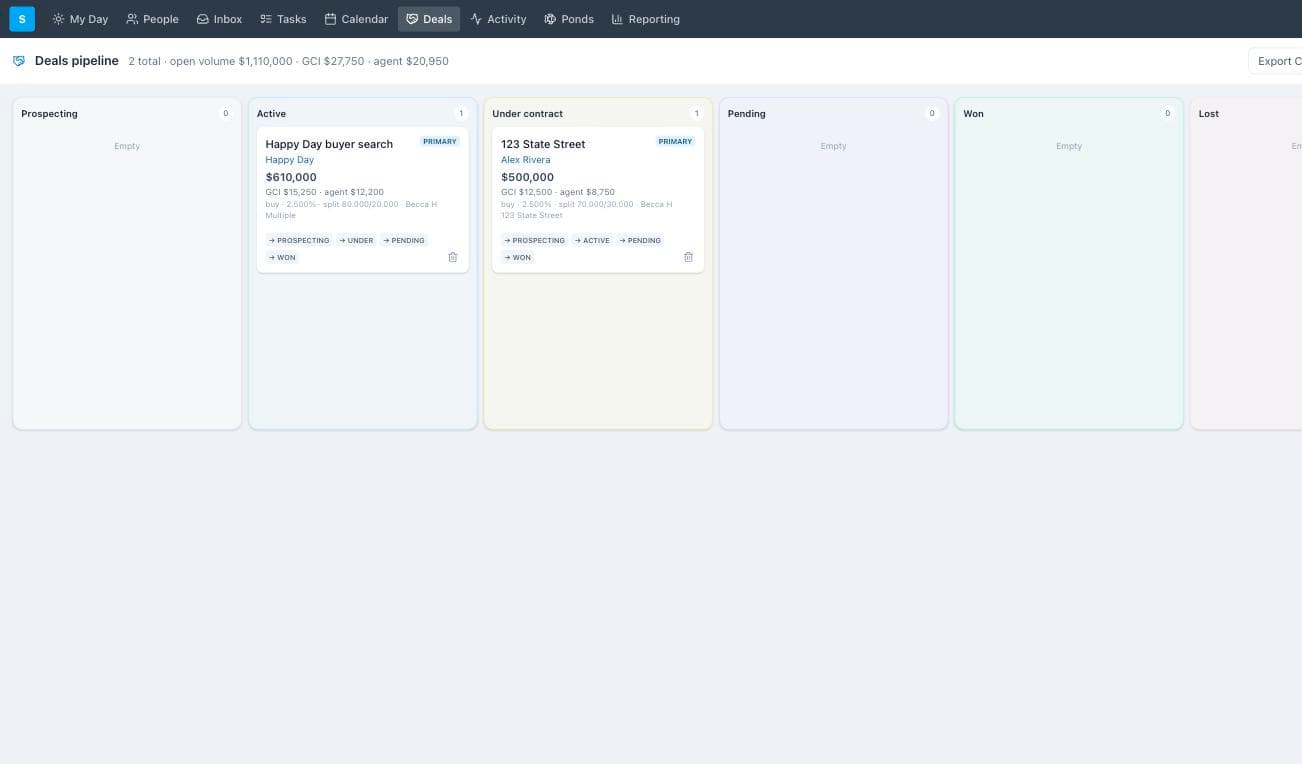This screenshot has width=1302, height=764.
Task: Open My Day from top navigation
Action: 80,19
